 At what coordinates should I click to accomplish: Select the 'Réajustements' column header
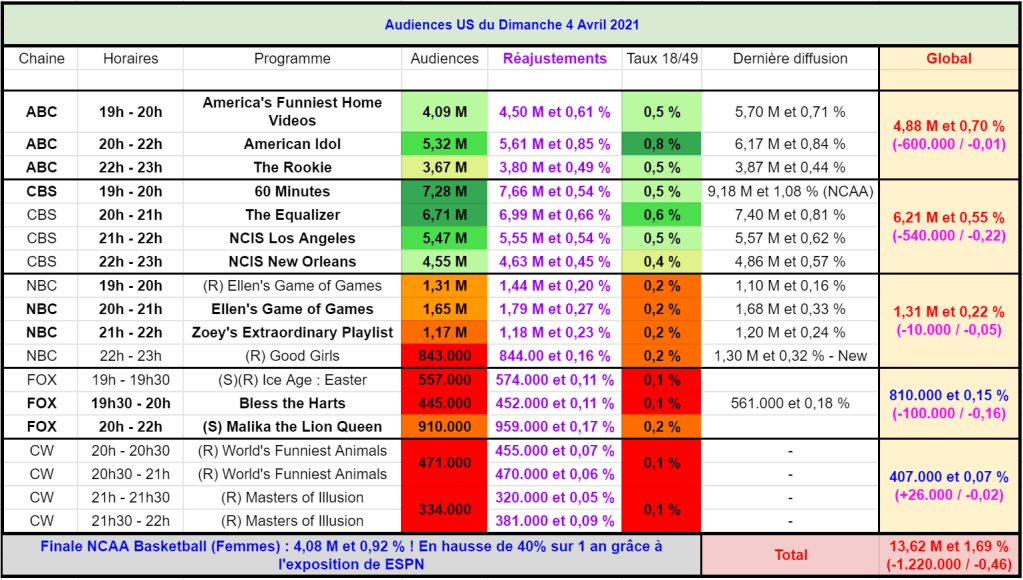tap(554, 58)
